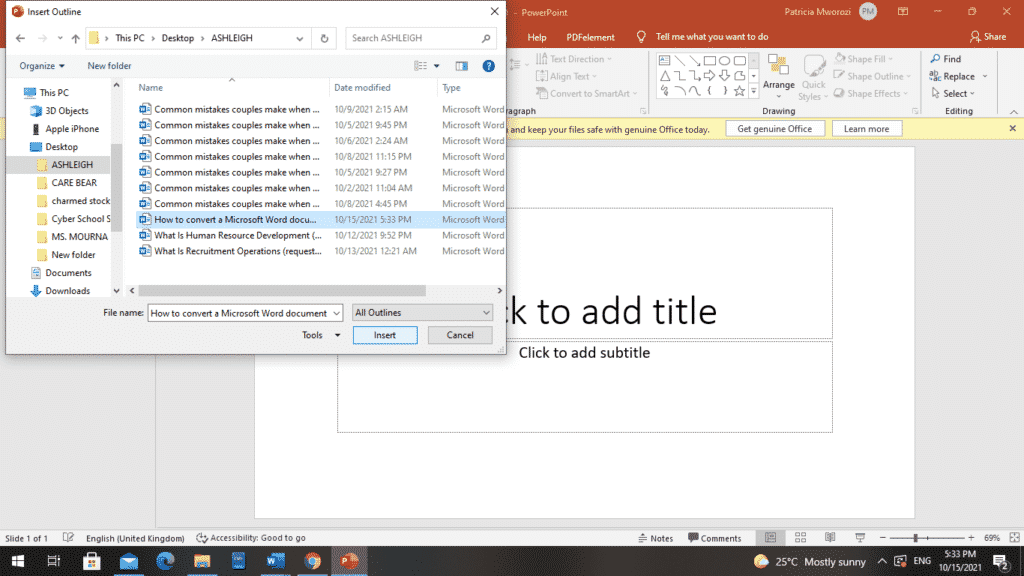The image size is (1024, 576).
Task: Start Slide Show view icon
Action: [860, 537]
